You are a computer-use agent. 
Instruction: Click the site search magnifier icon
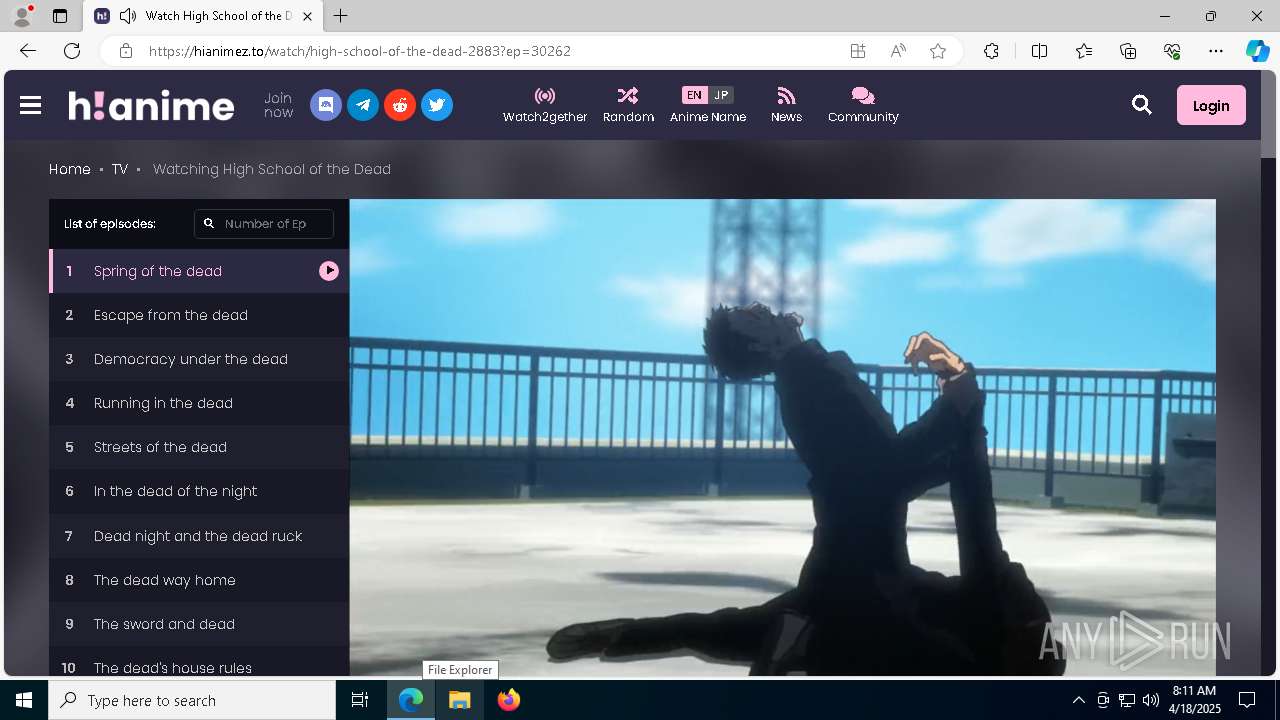[1142, 105]
